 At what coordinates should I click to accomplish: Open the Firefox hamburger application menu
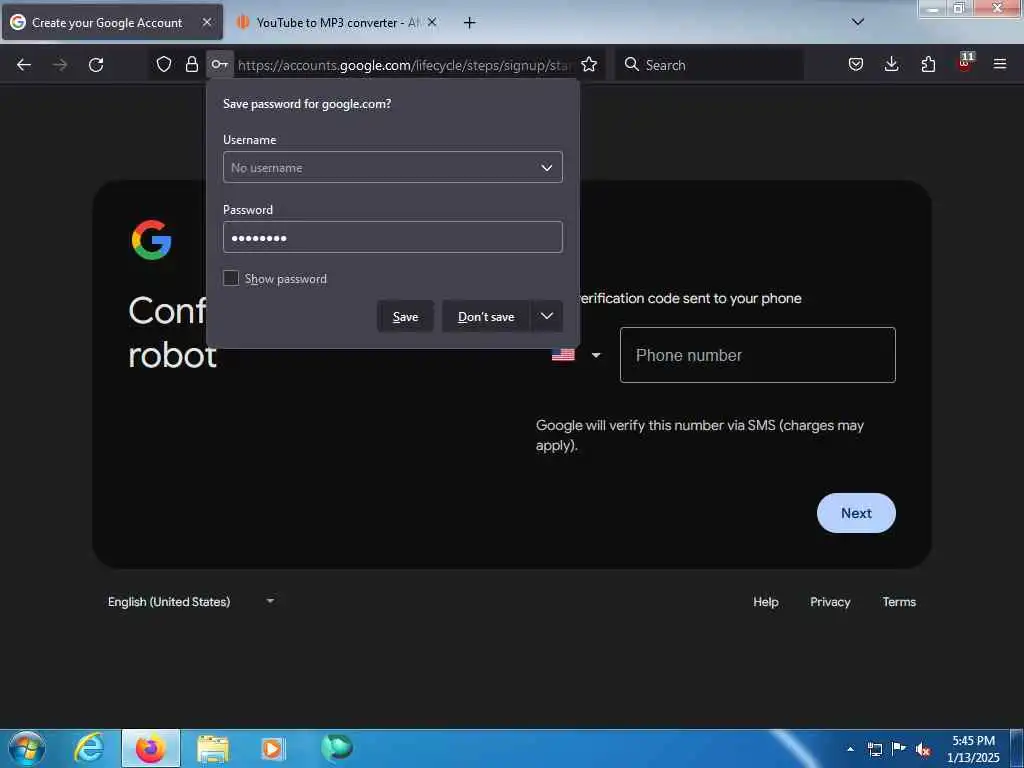click(1000, 64)
